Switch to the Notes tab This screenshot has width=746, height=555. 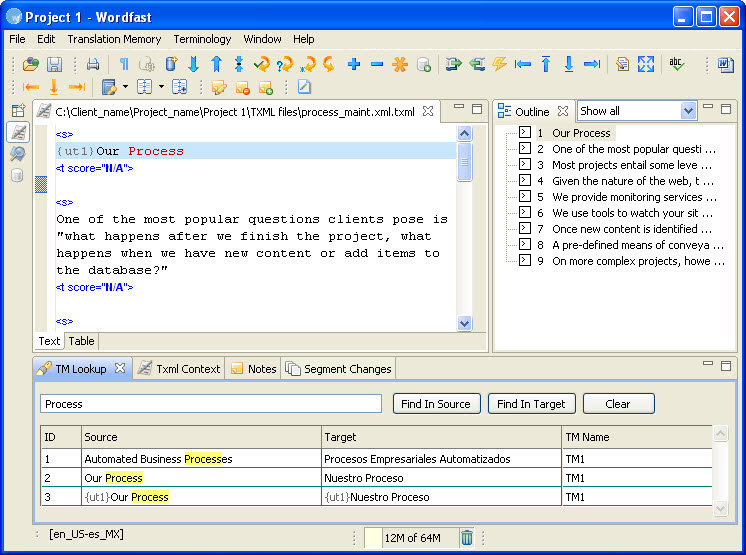(x=253, y=369)
